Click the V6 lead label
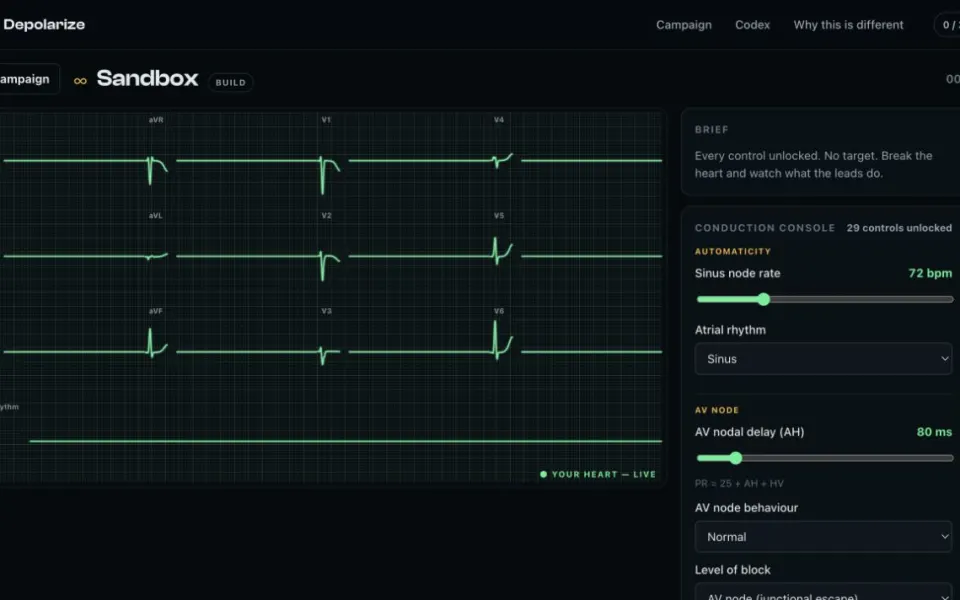Viewport: 960px width, 600px height. point(499,311)
